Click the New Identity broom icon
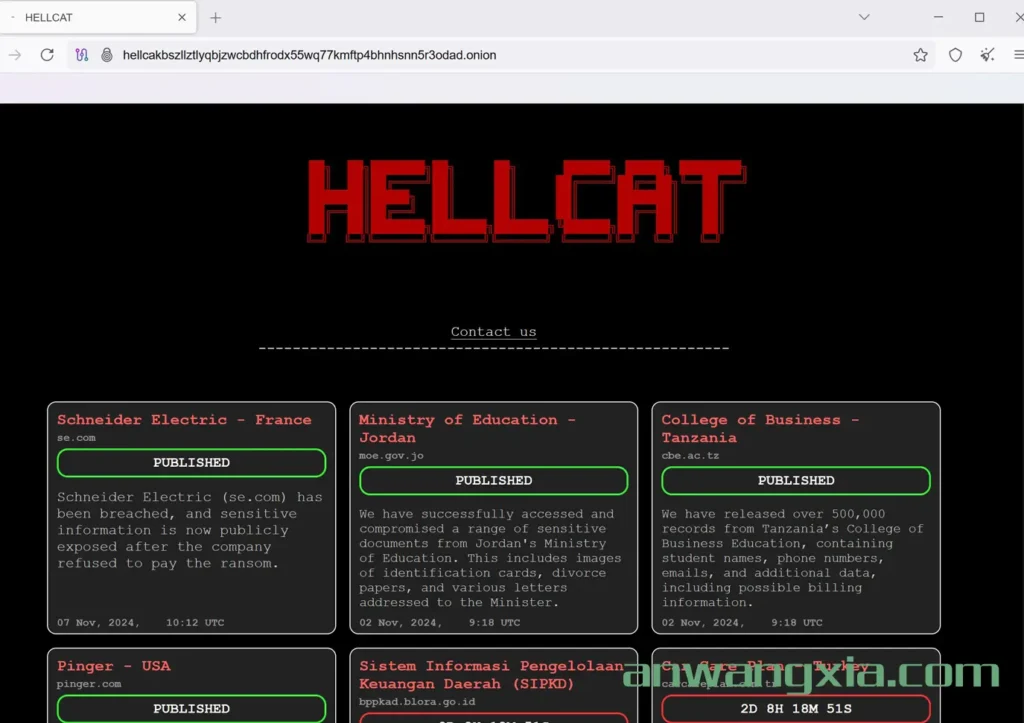Screen dimensions: 1024x723 [x=987, y=55]
